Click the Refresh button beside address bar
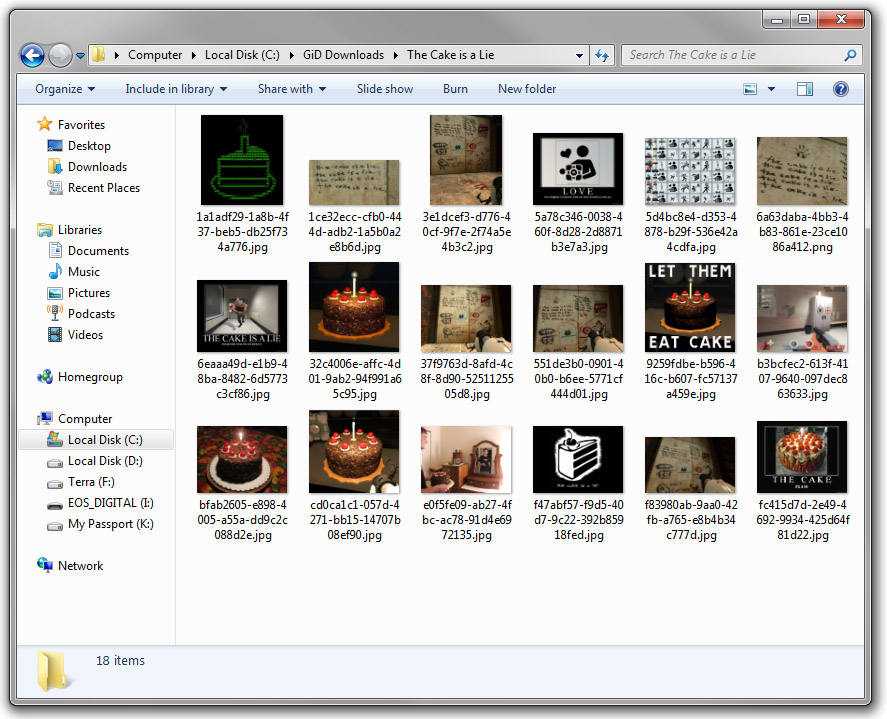Image resolution: width=887 pixels, height=719 pixels. pyautogui.click(x=602, y=55)
